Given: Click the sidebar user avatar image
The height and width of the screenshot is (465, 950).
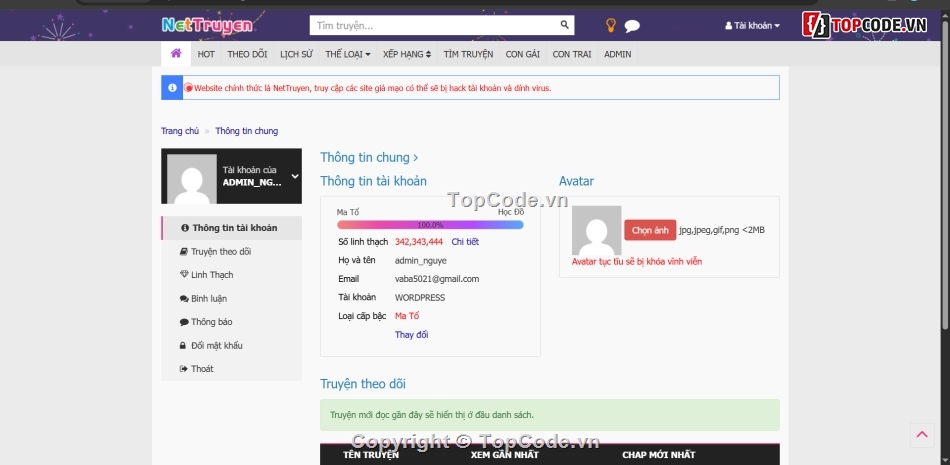Looking at the screenshot, I should click(191, 178).
